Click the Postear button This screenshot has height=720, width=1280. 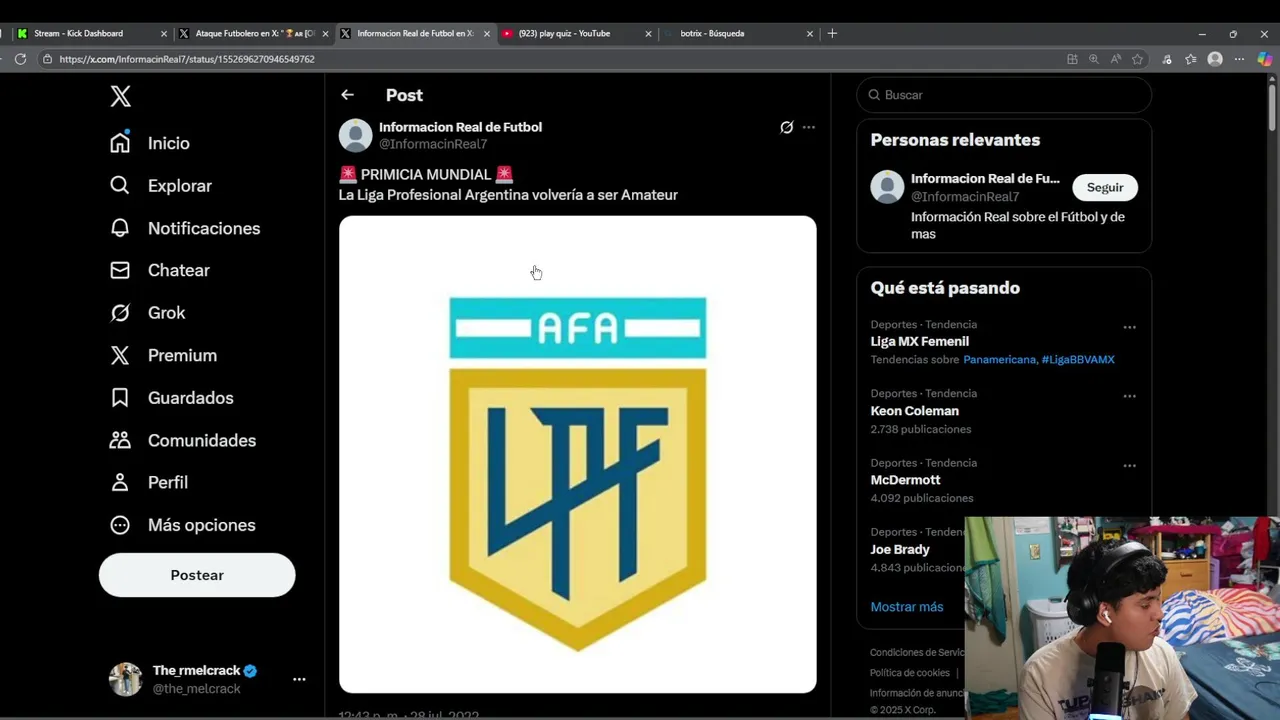coord(197,575)
